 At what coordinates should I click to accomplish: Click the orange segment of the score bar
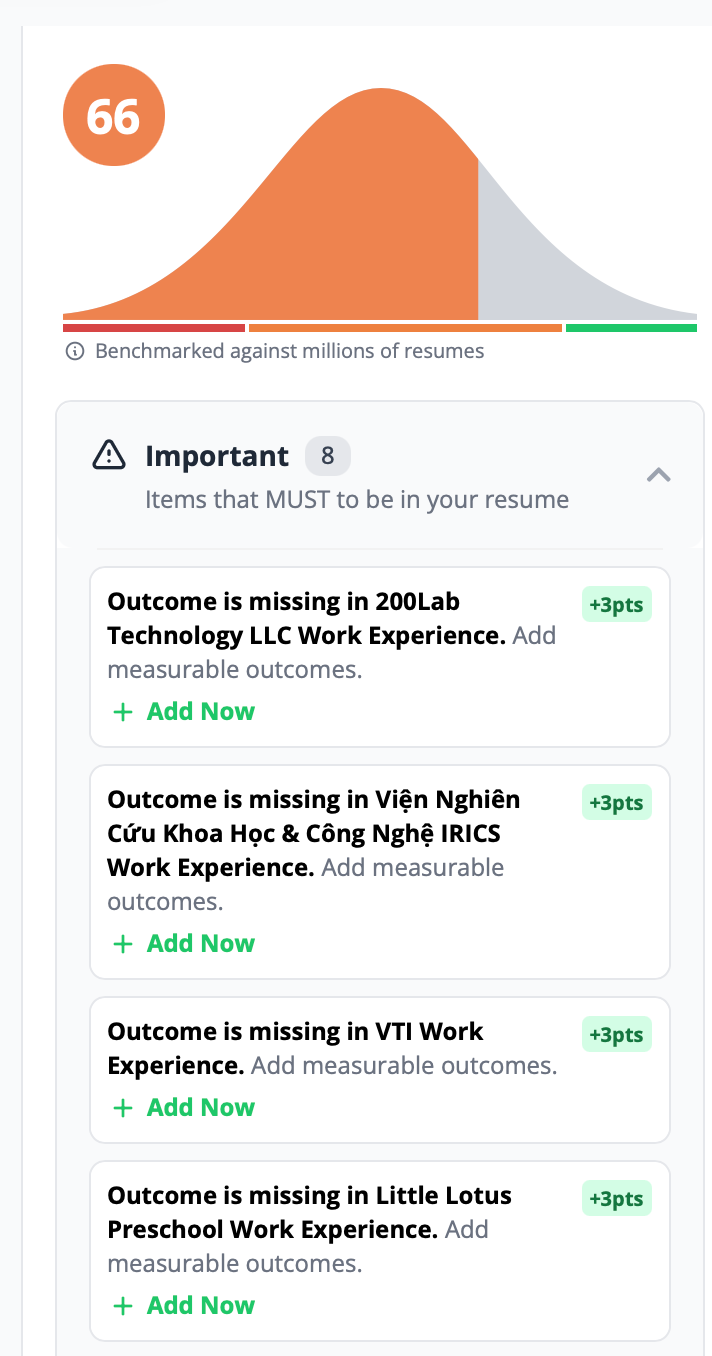click(x=405, y=328)
